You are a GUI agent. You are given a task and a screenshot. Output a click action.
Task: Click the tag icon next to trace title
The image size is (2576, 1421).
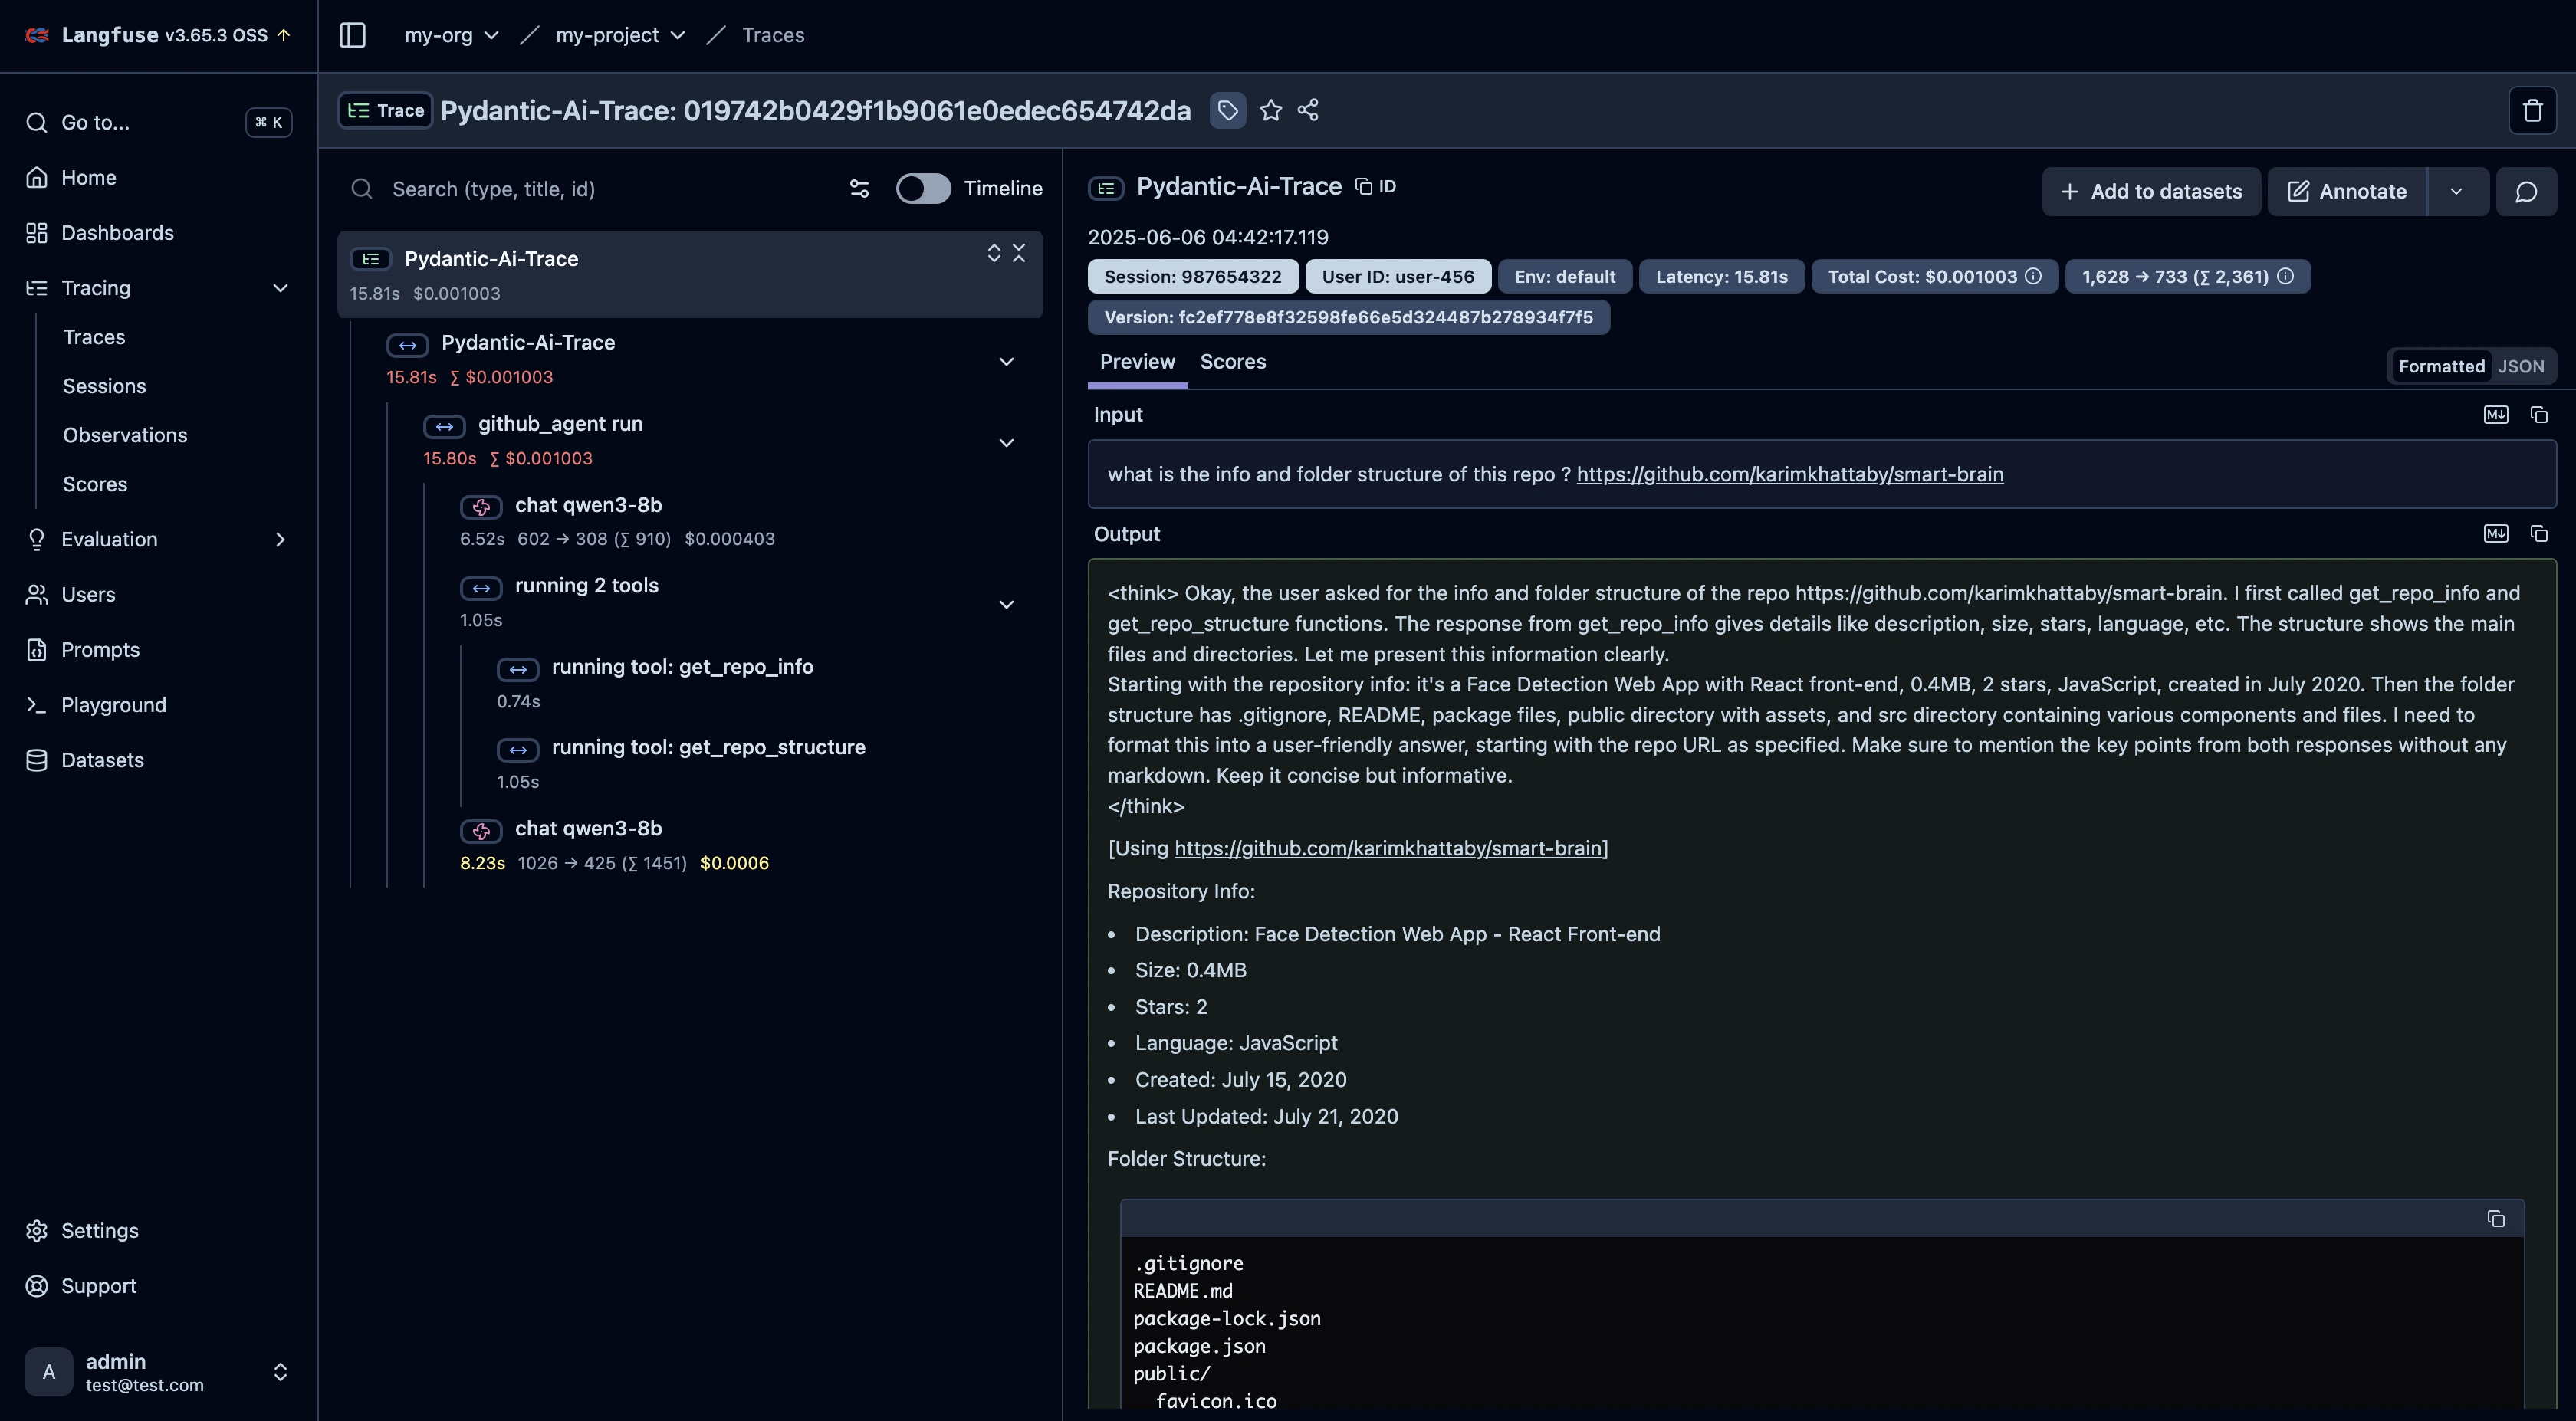(1228, 110)
